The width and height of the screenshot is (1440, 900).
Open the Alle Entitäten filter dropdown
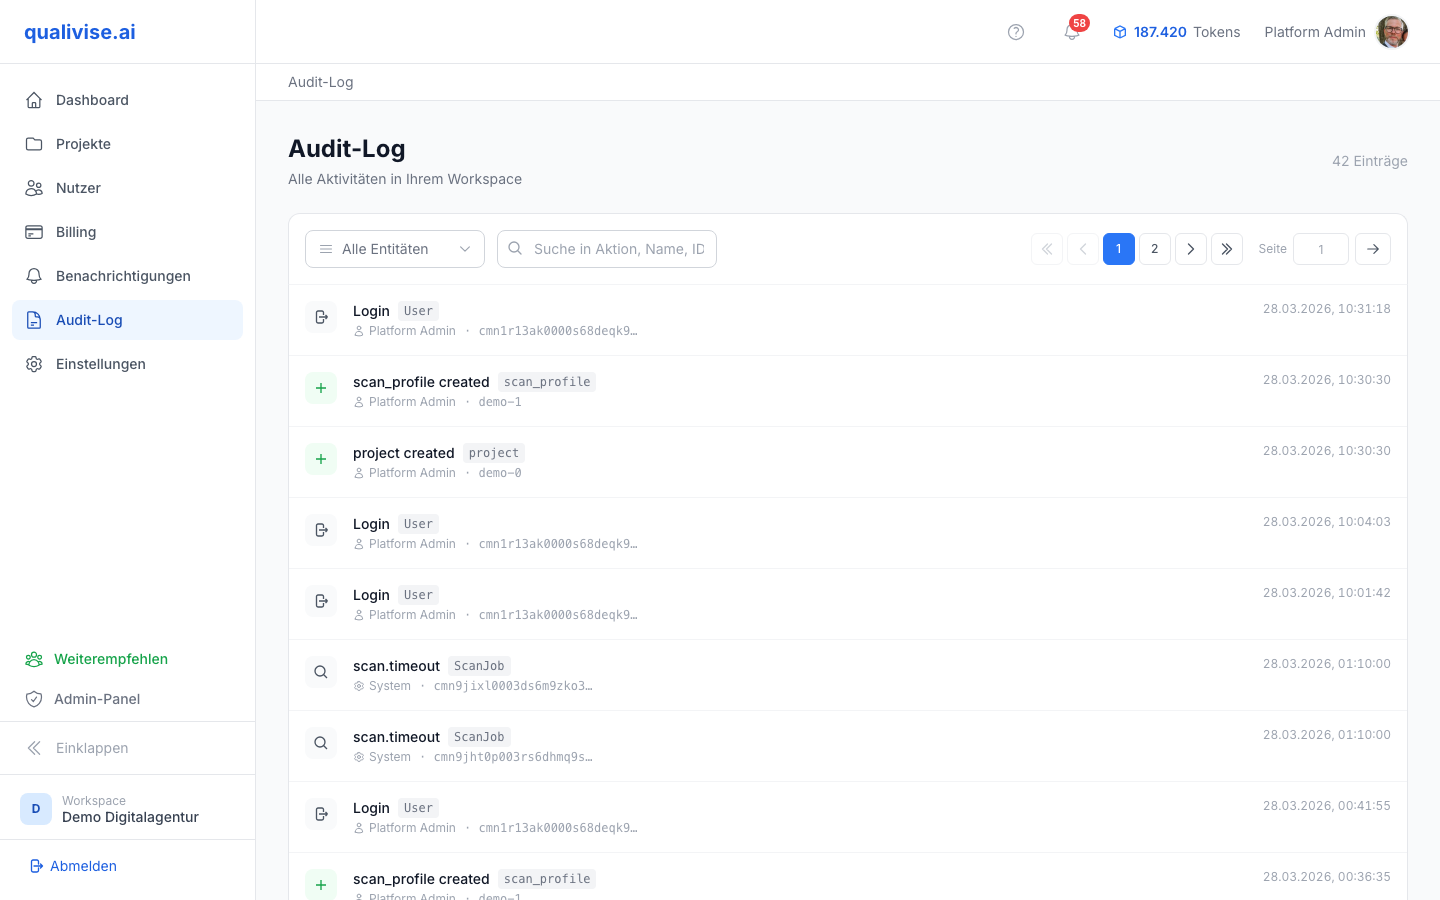(395, 249)
